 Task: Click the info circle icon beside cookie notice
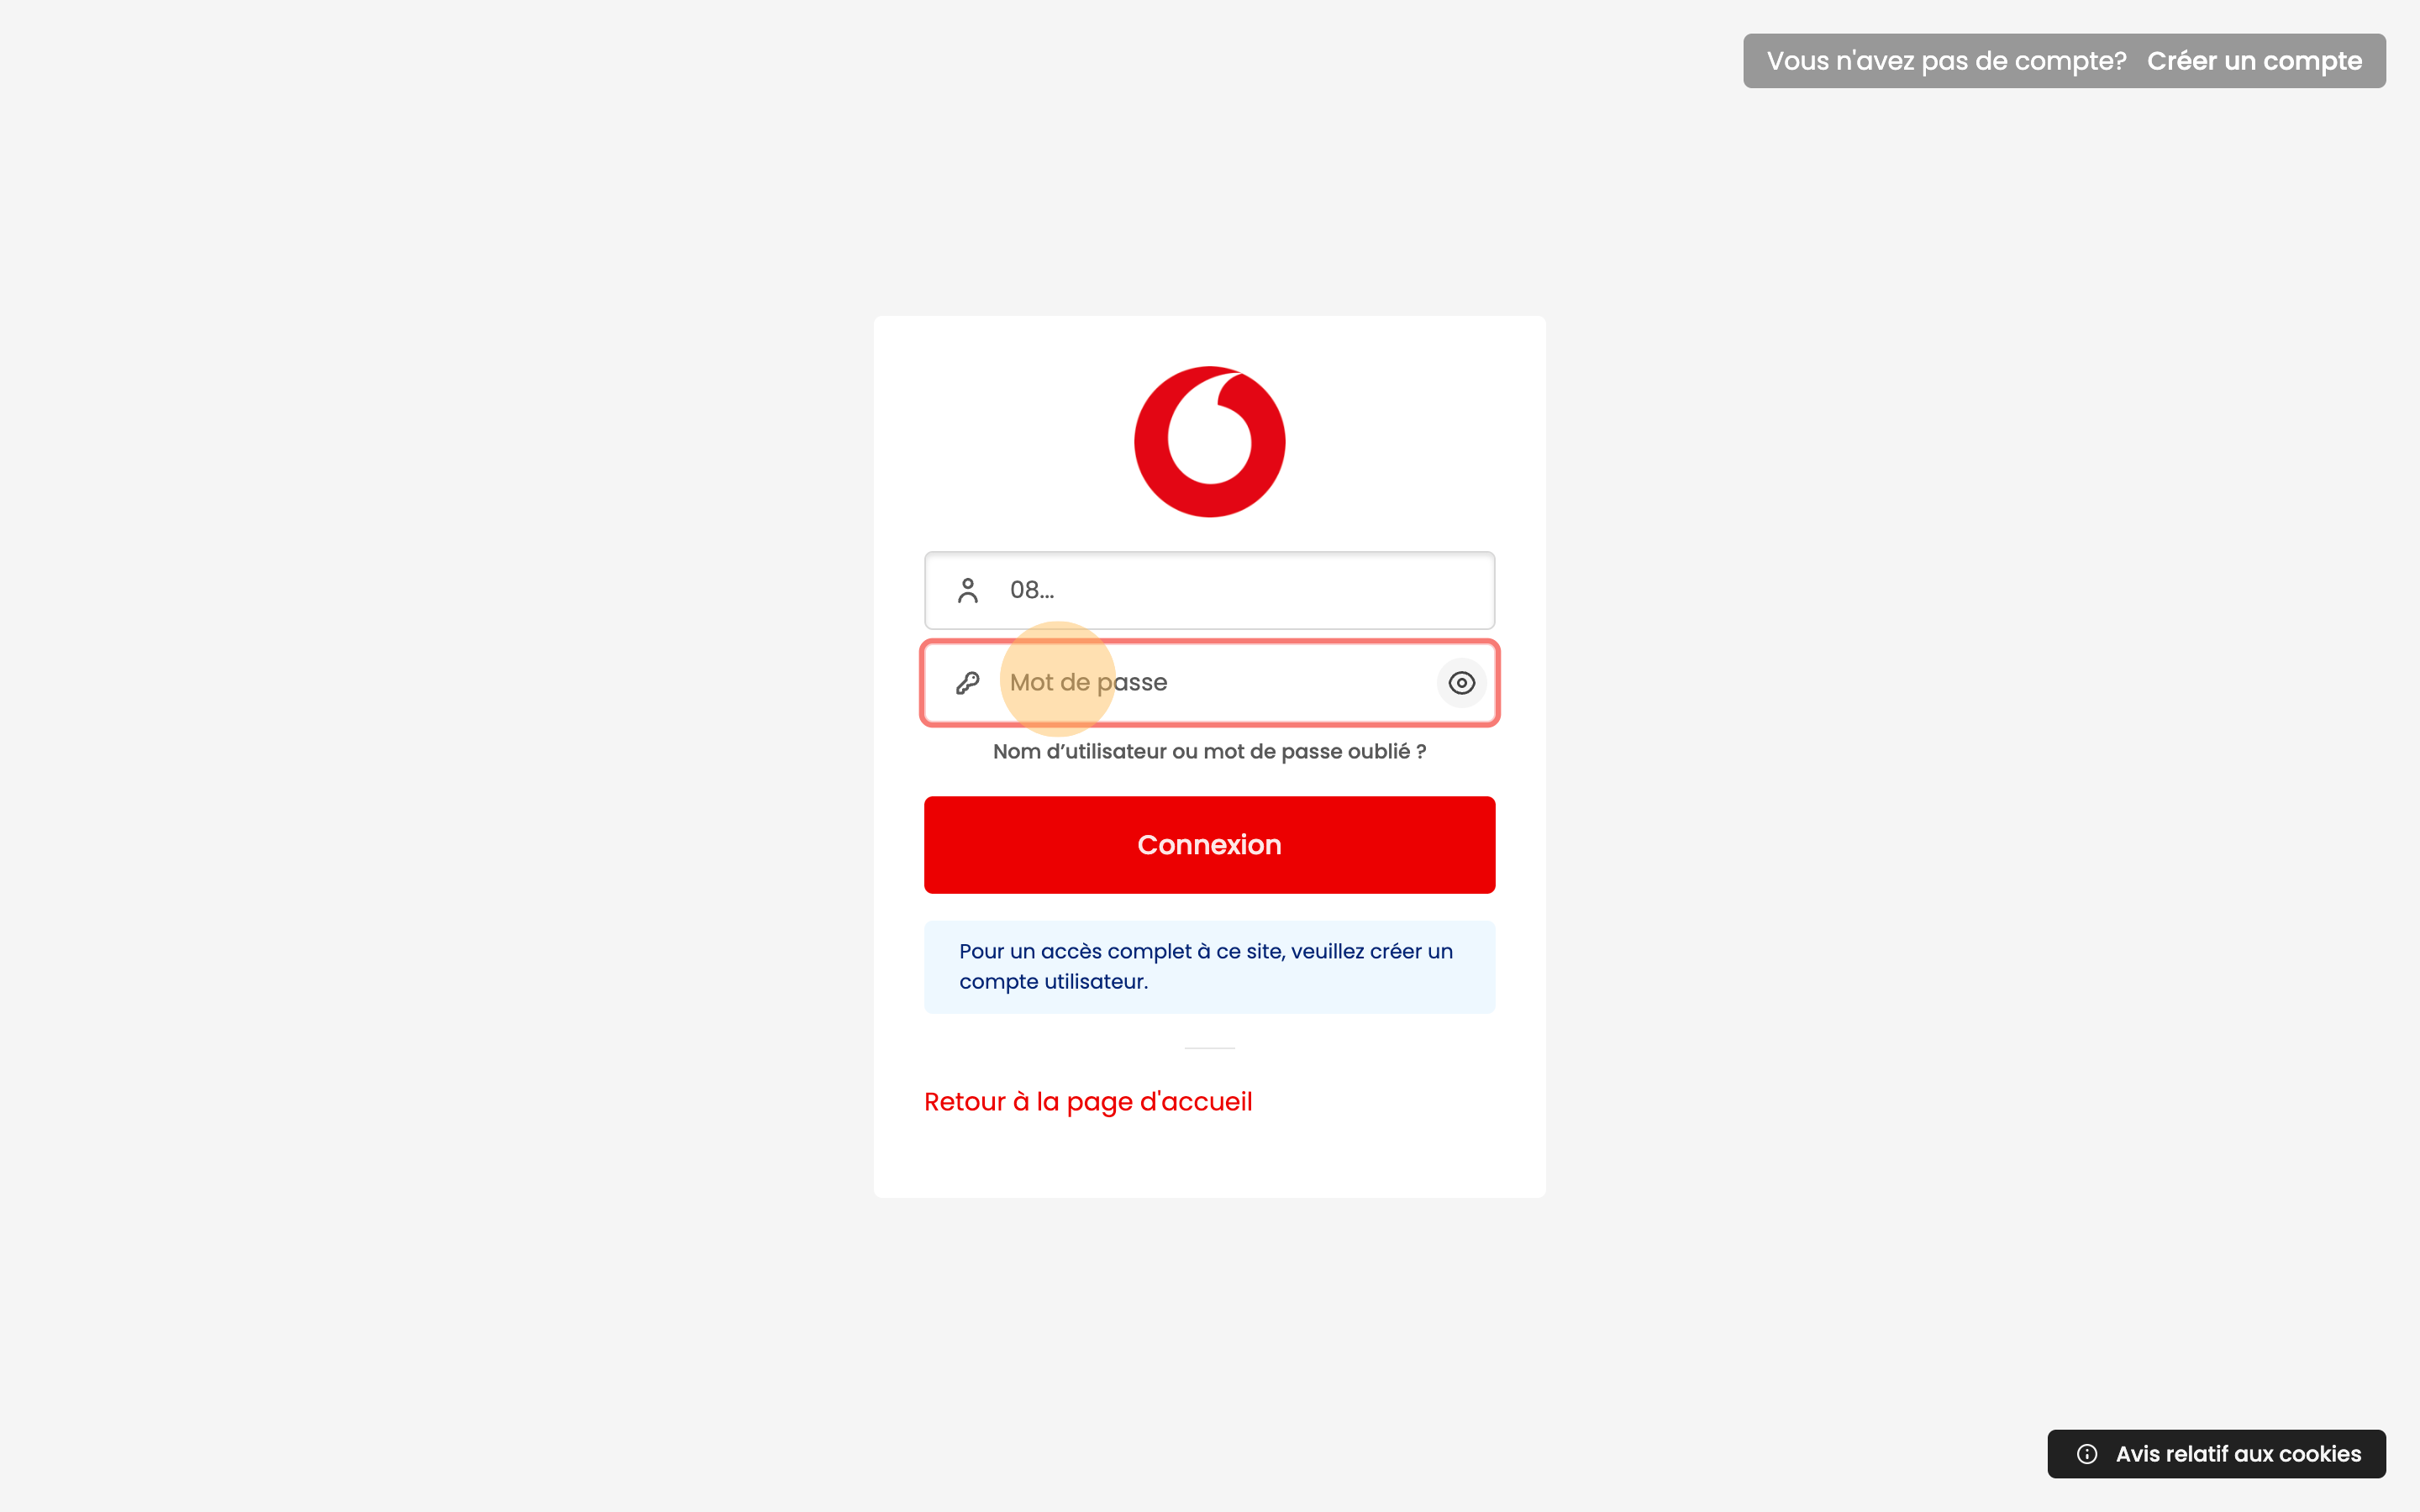pos(2087,1454)
